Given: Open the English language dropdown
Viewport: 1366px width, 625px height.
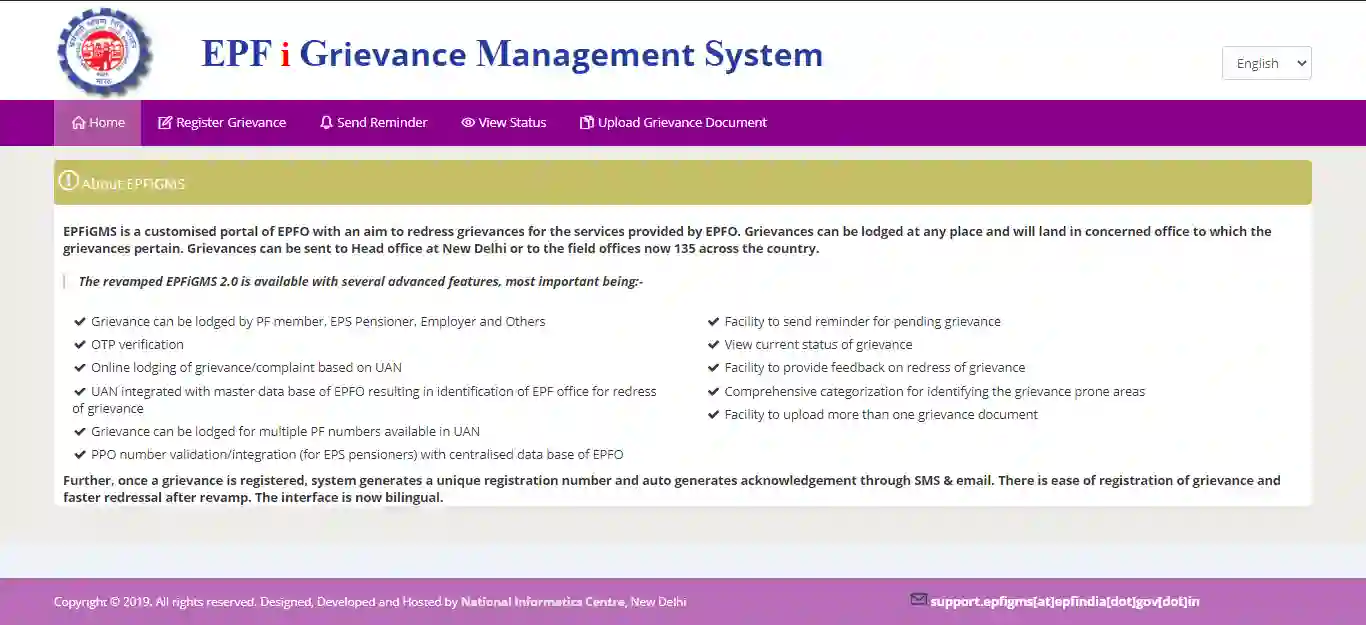Looking at the screenshot, I should click(1266, 62).
